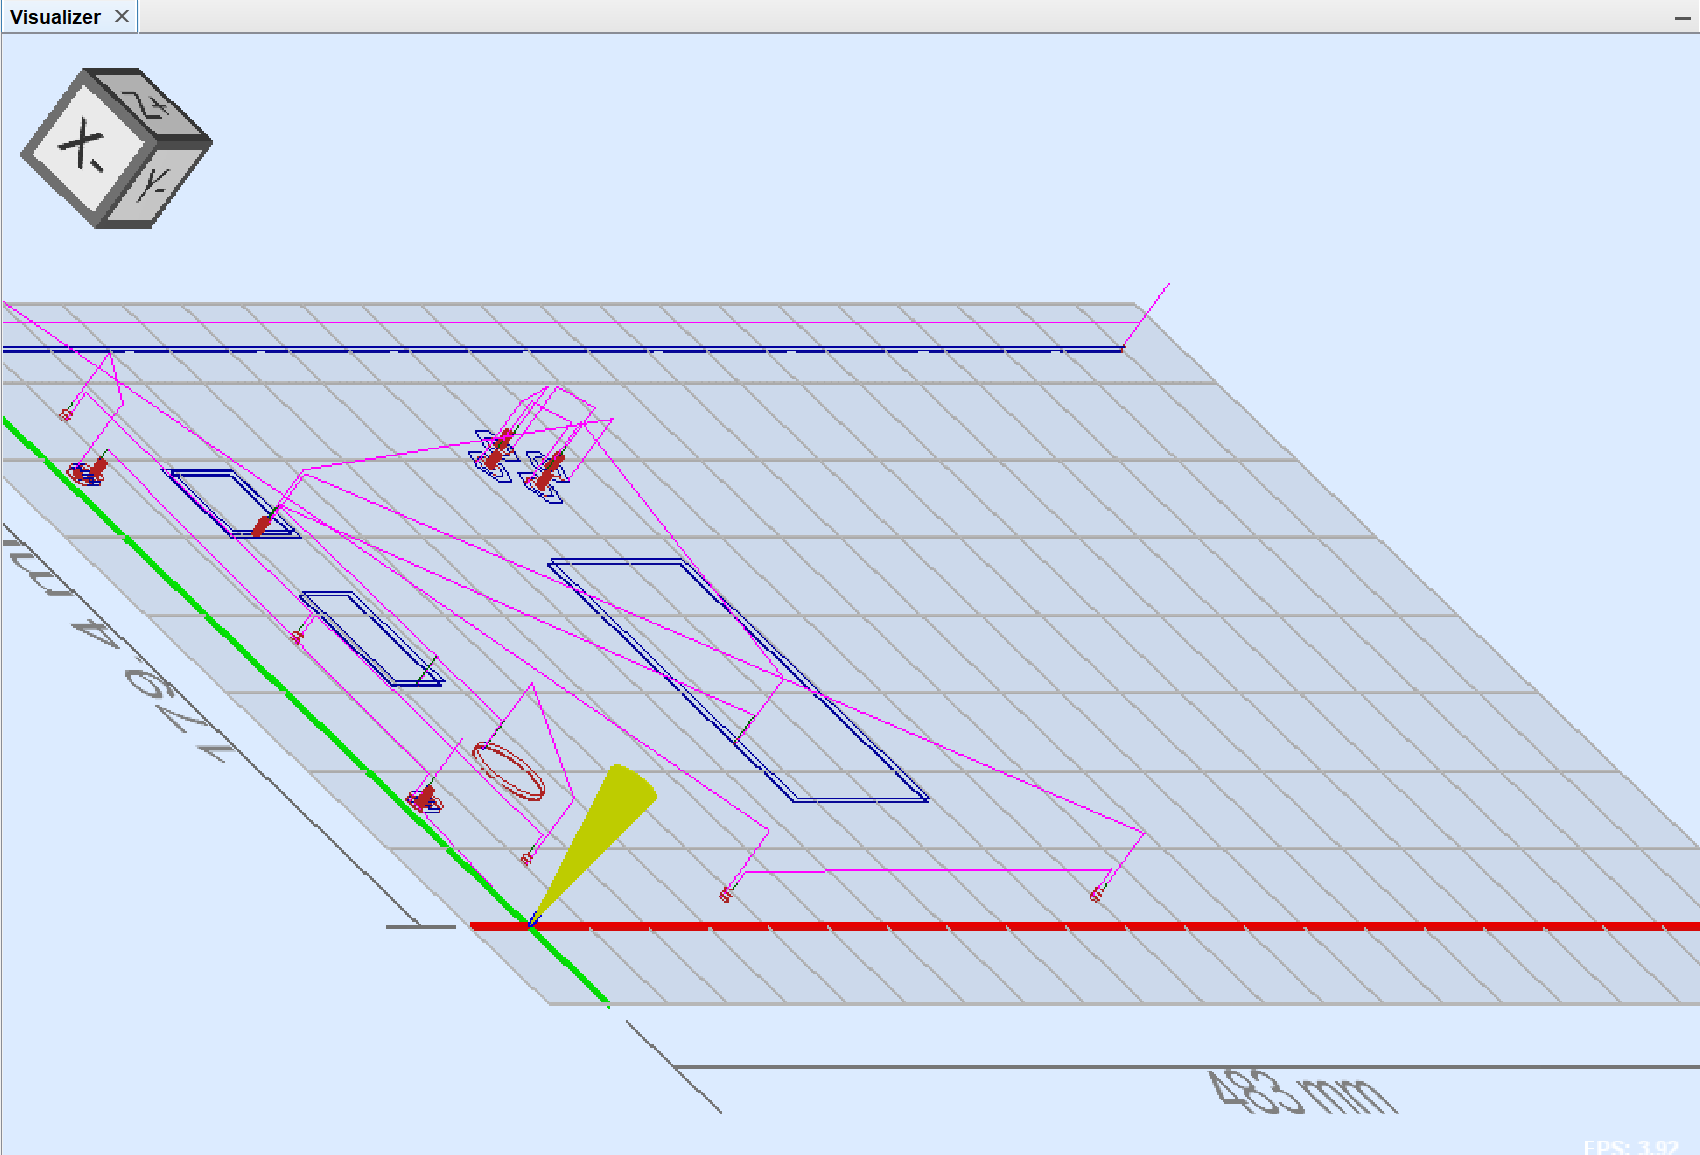Click the red ellipse toolpath shape
This screenshot has height=1155, width=1700.
509,771
